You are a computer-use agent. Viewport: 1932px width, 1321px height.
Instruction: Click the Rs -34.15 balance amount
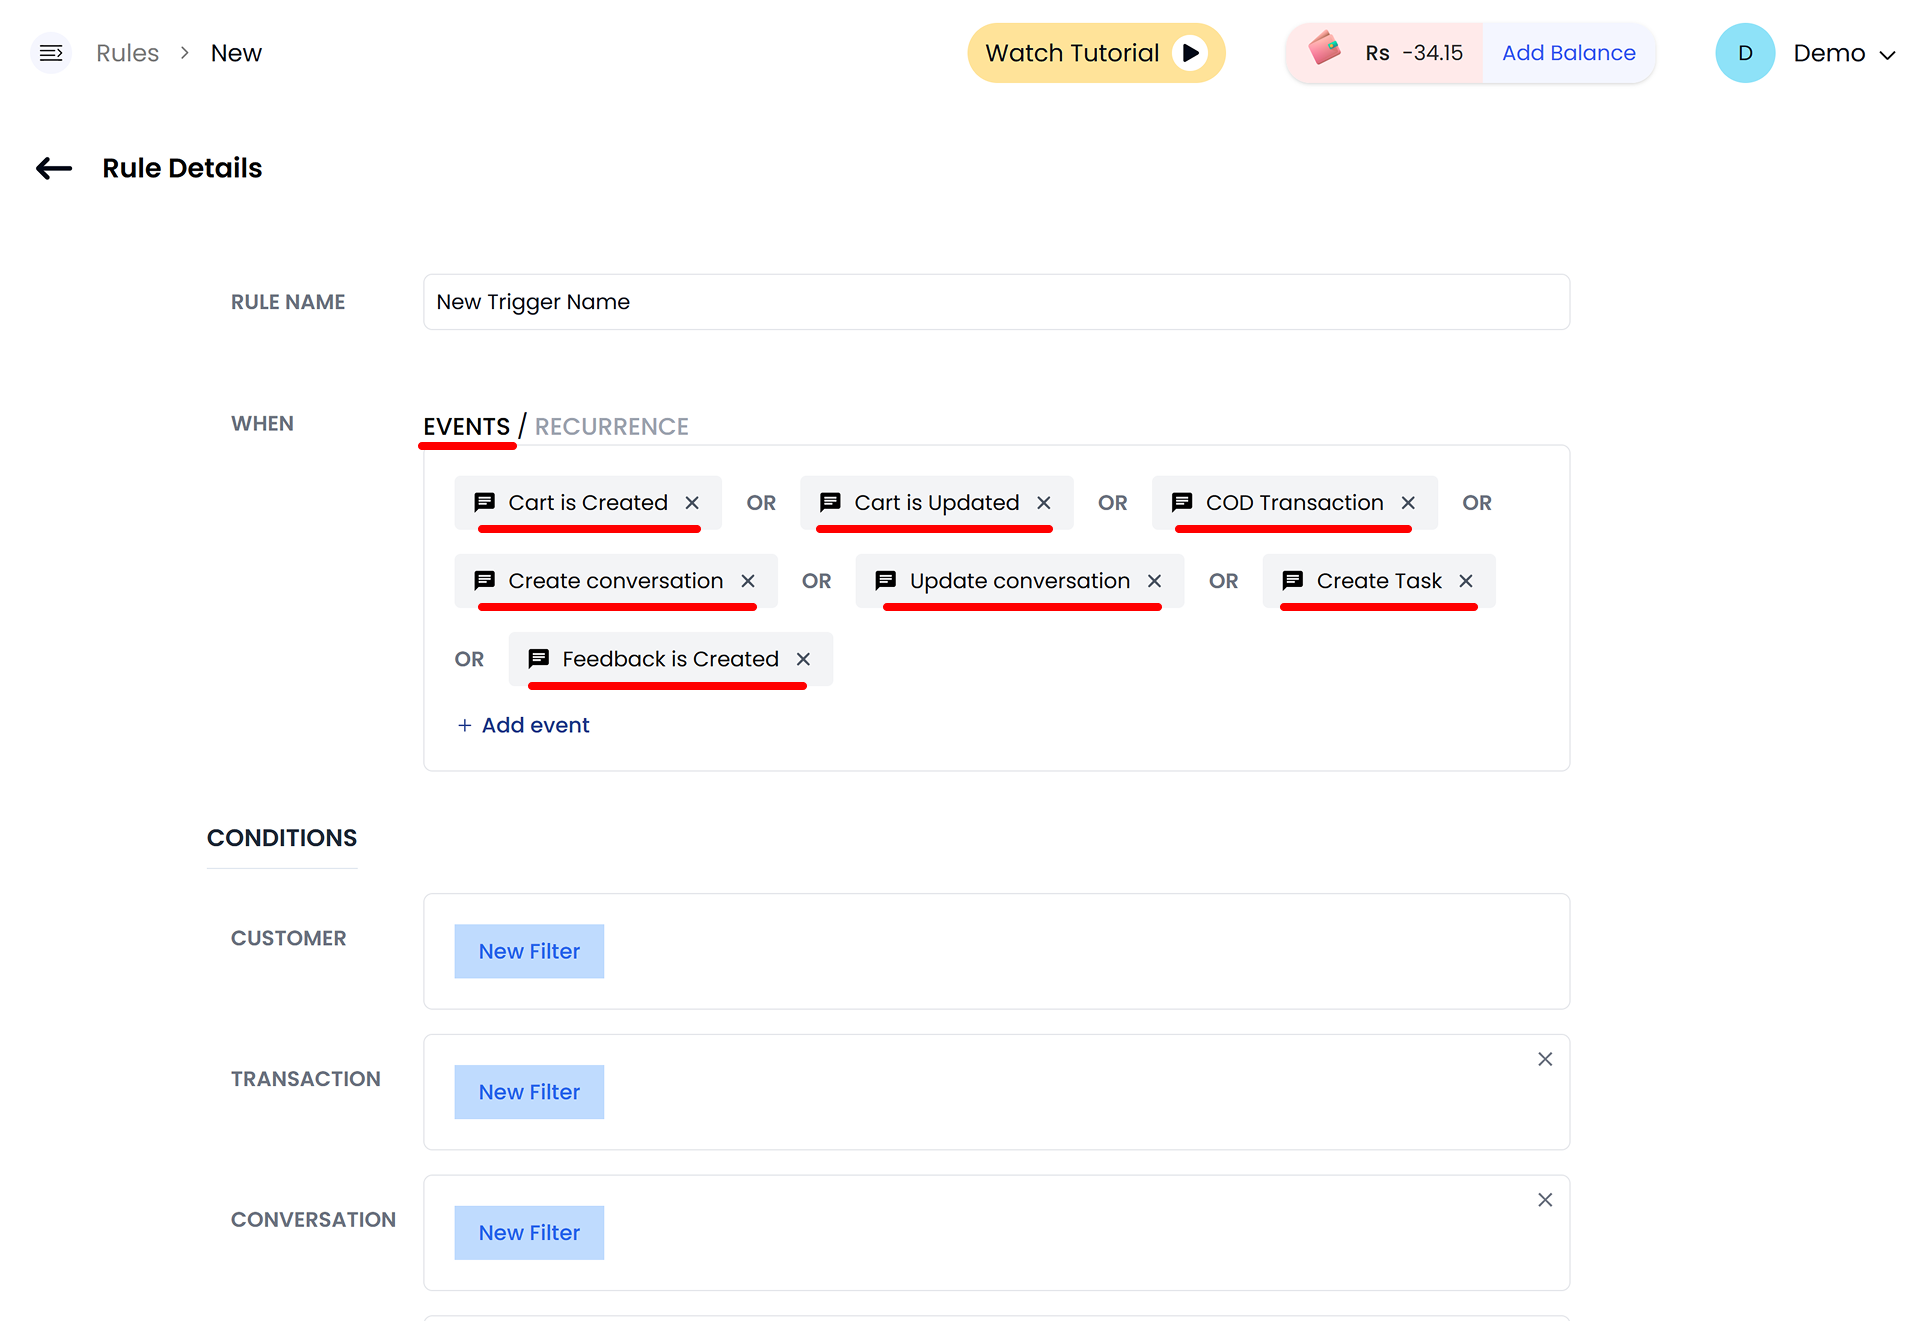[x=1414, y=53]
